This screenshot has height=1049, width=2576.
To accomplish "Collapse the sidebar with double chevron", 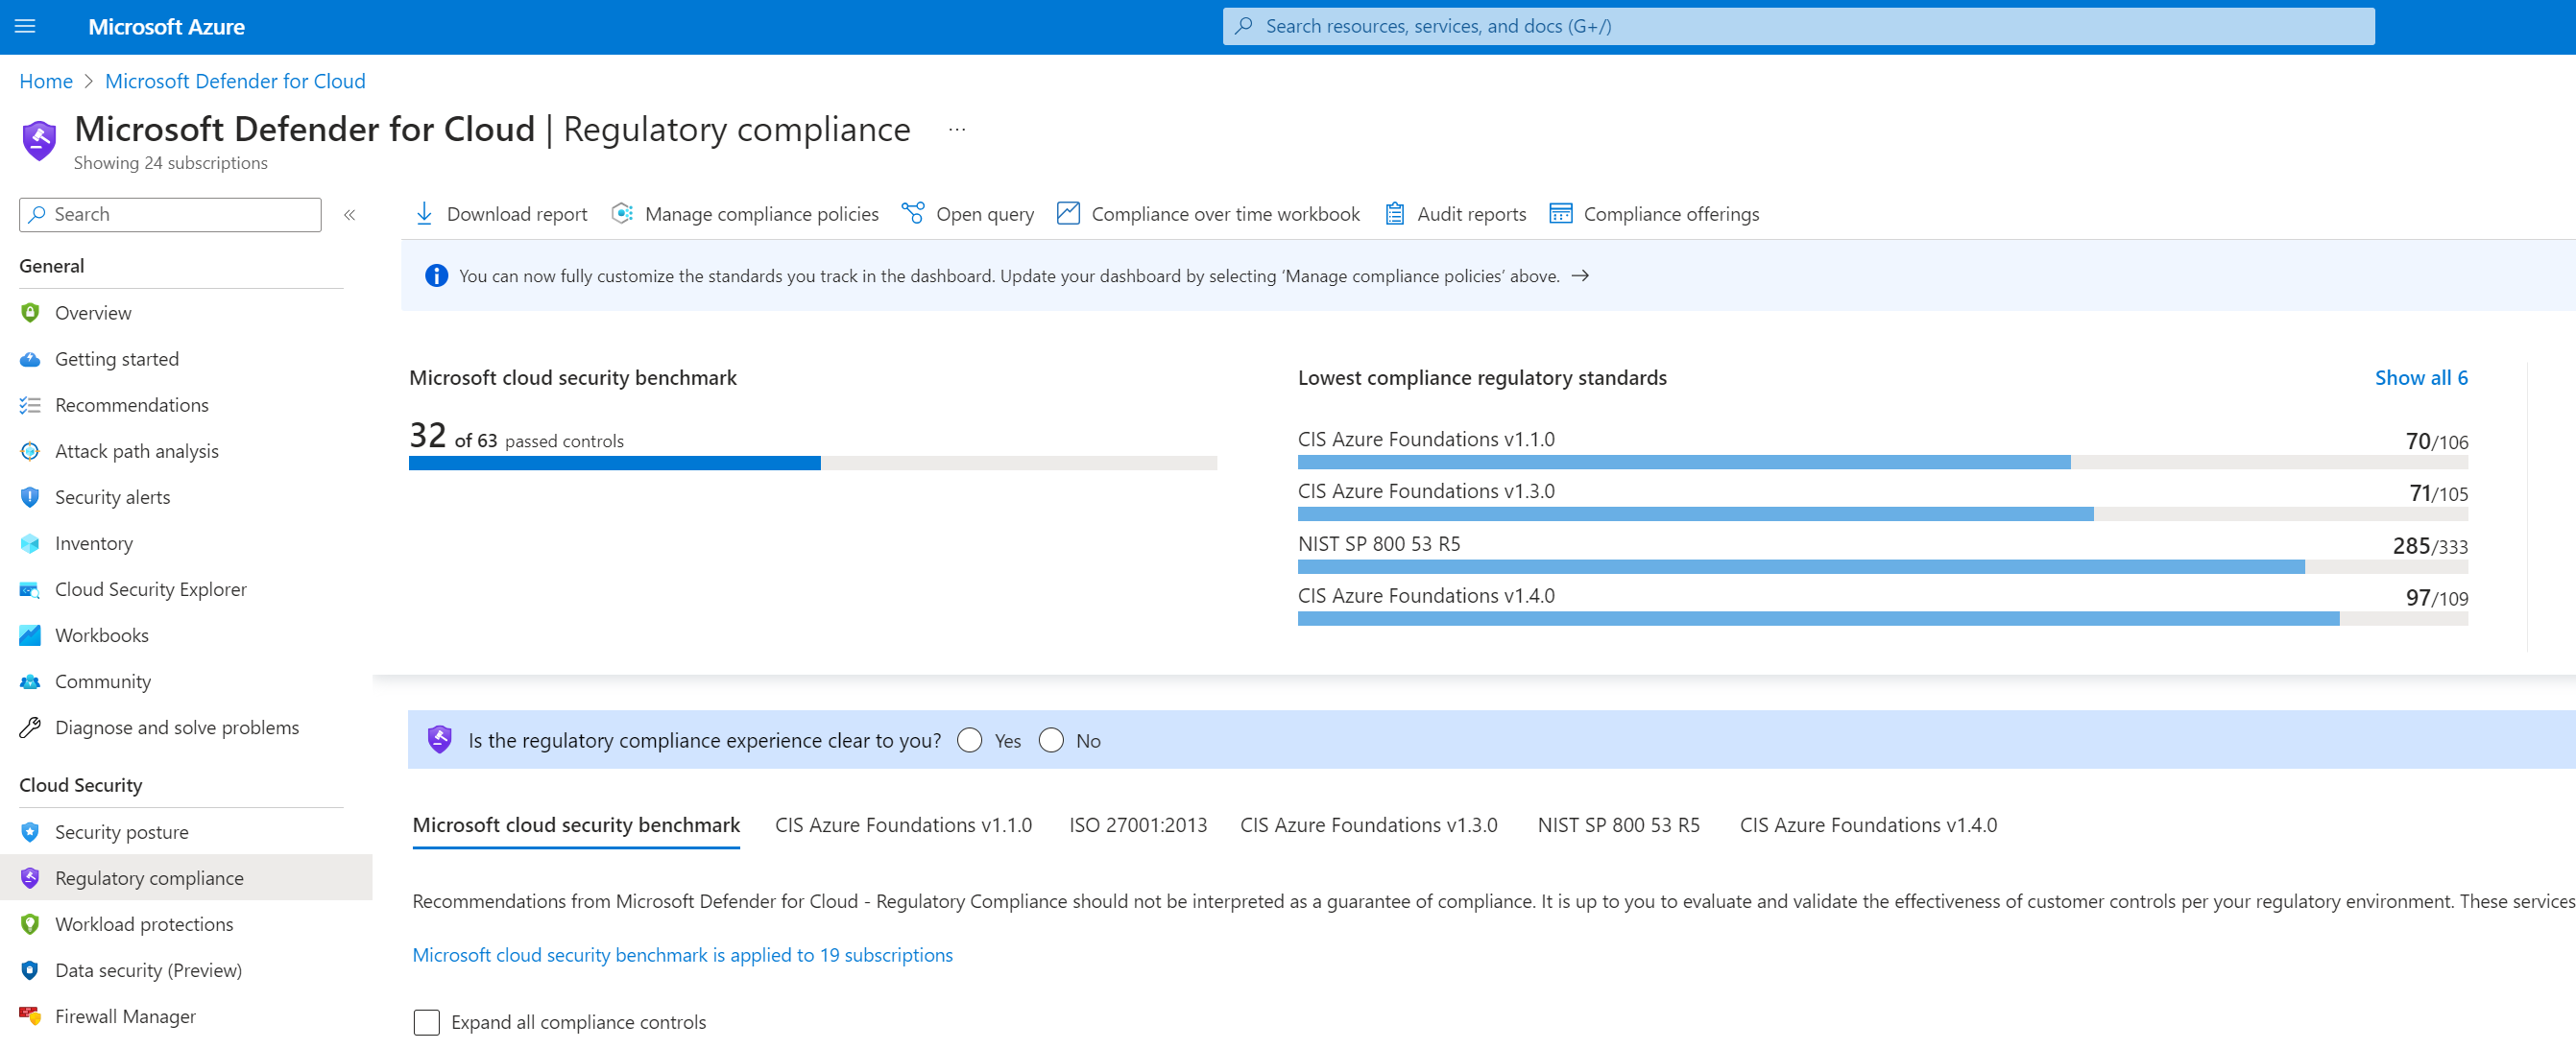I will tap(350, 215).
